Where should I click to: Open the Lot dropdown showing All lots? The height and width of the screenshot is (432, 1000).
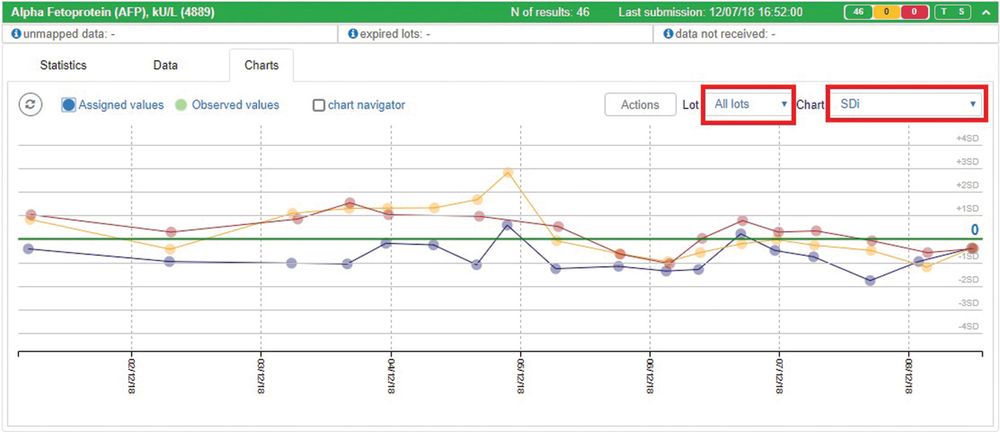pyautogui.click(x=749, y=104)
